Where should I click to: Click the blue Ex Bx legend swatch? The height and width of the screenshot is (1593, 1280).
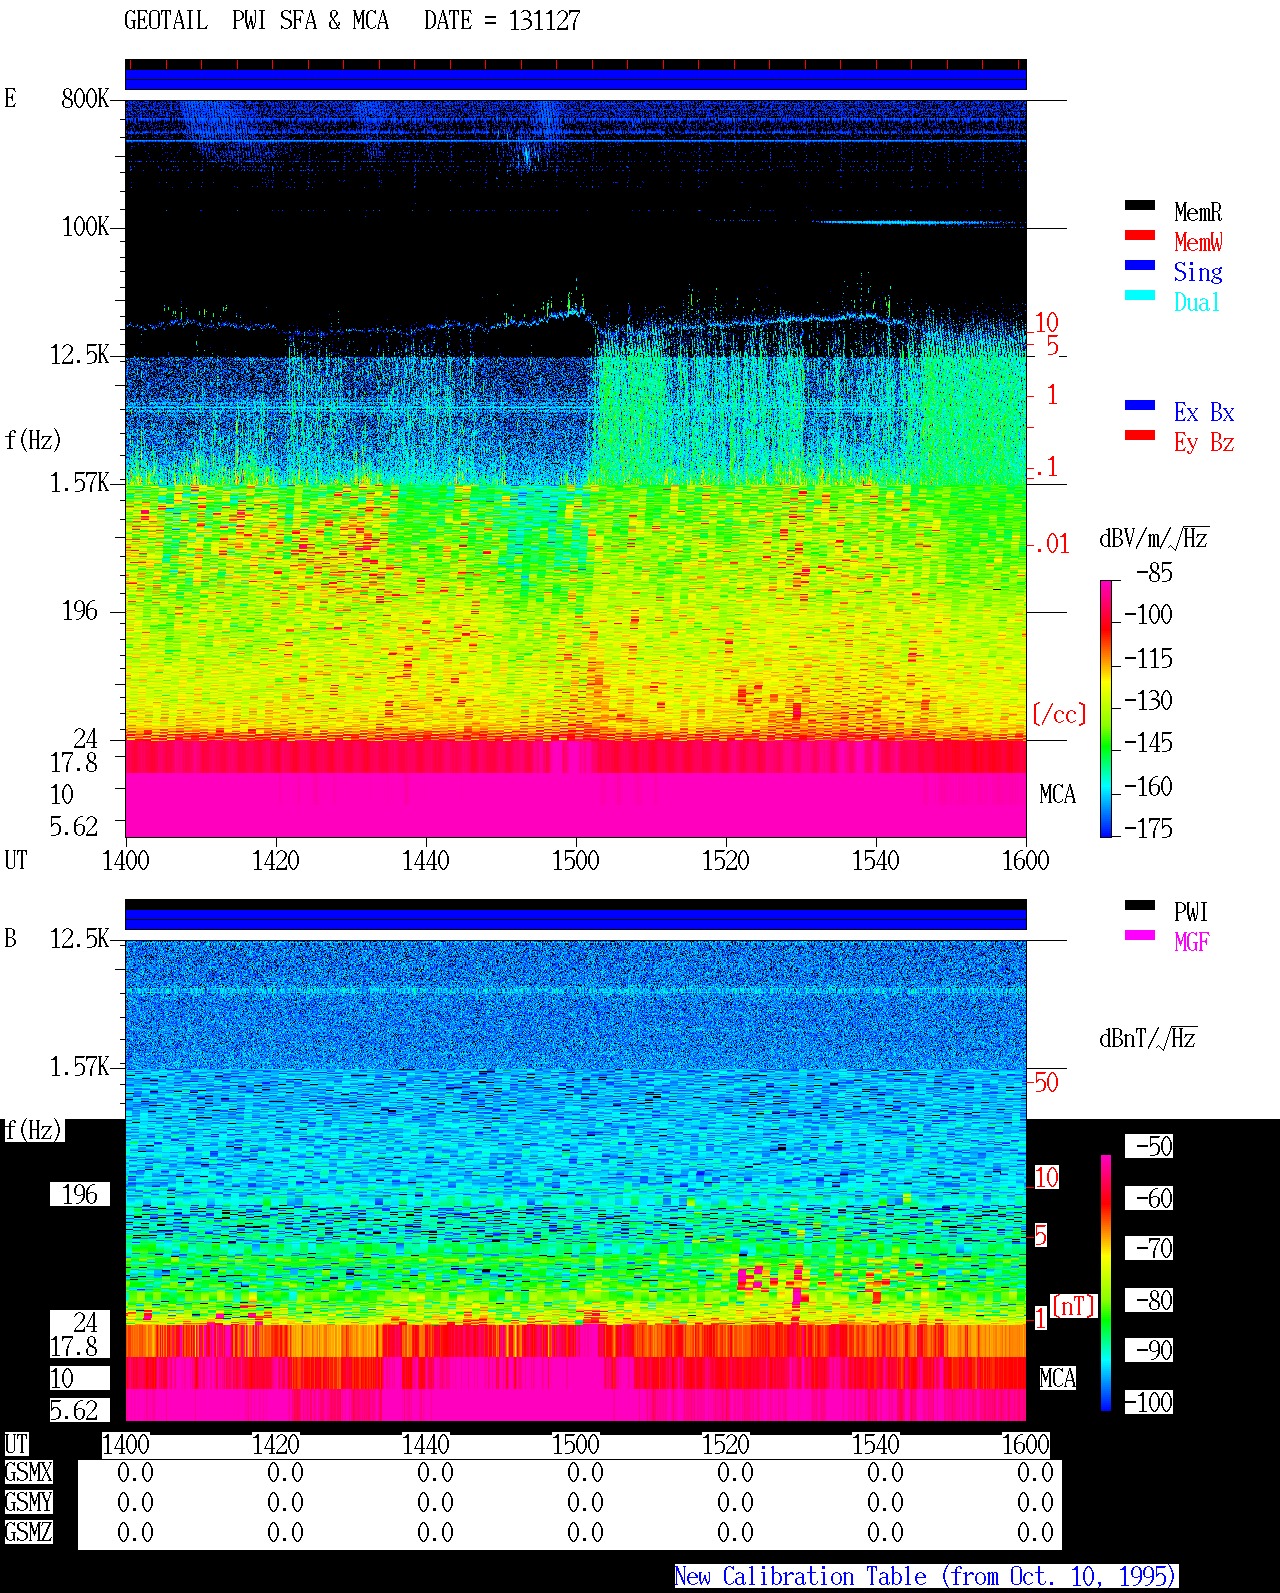(x=1140, y=406)
